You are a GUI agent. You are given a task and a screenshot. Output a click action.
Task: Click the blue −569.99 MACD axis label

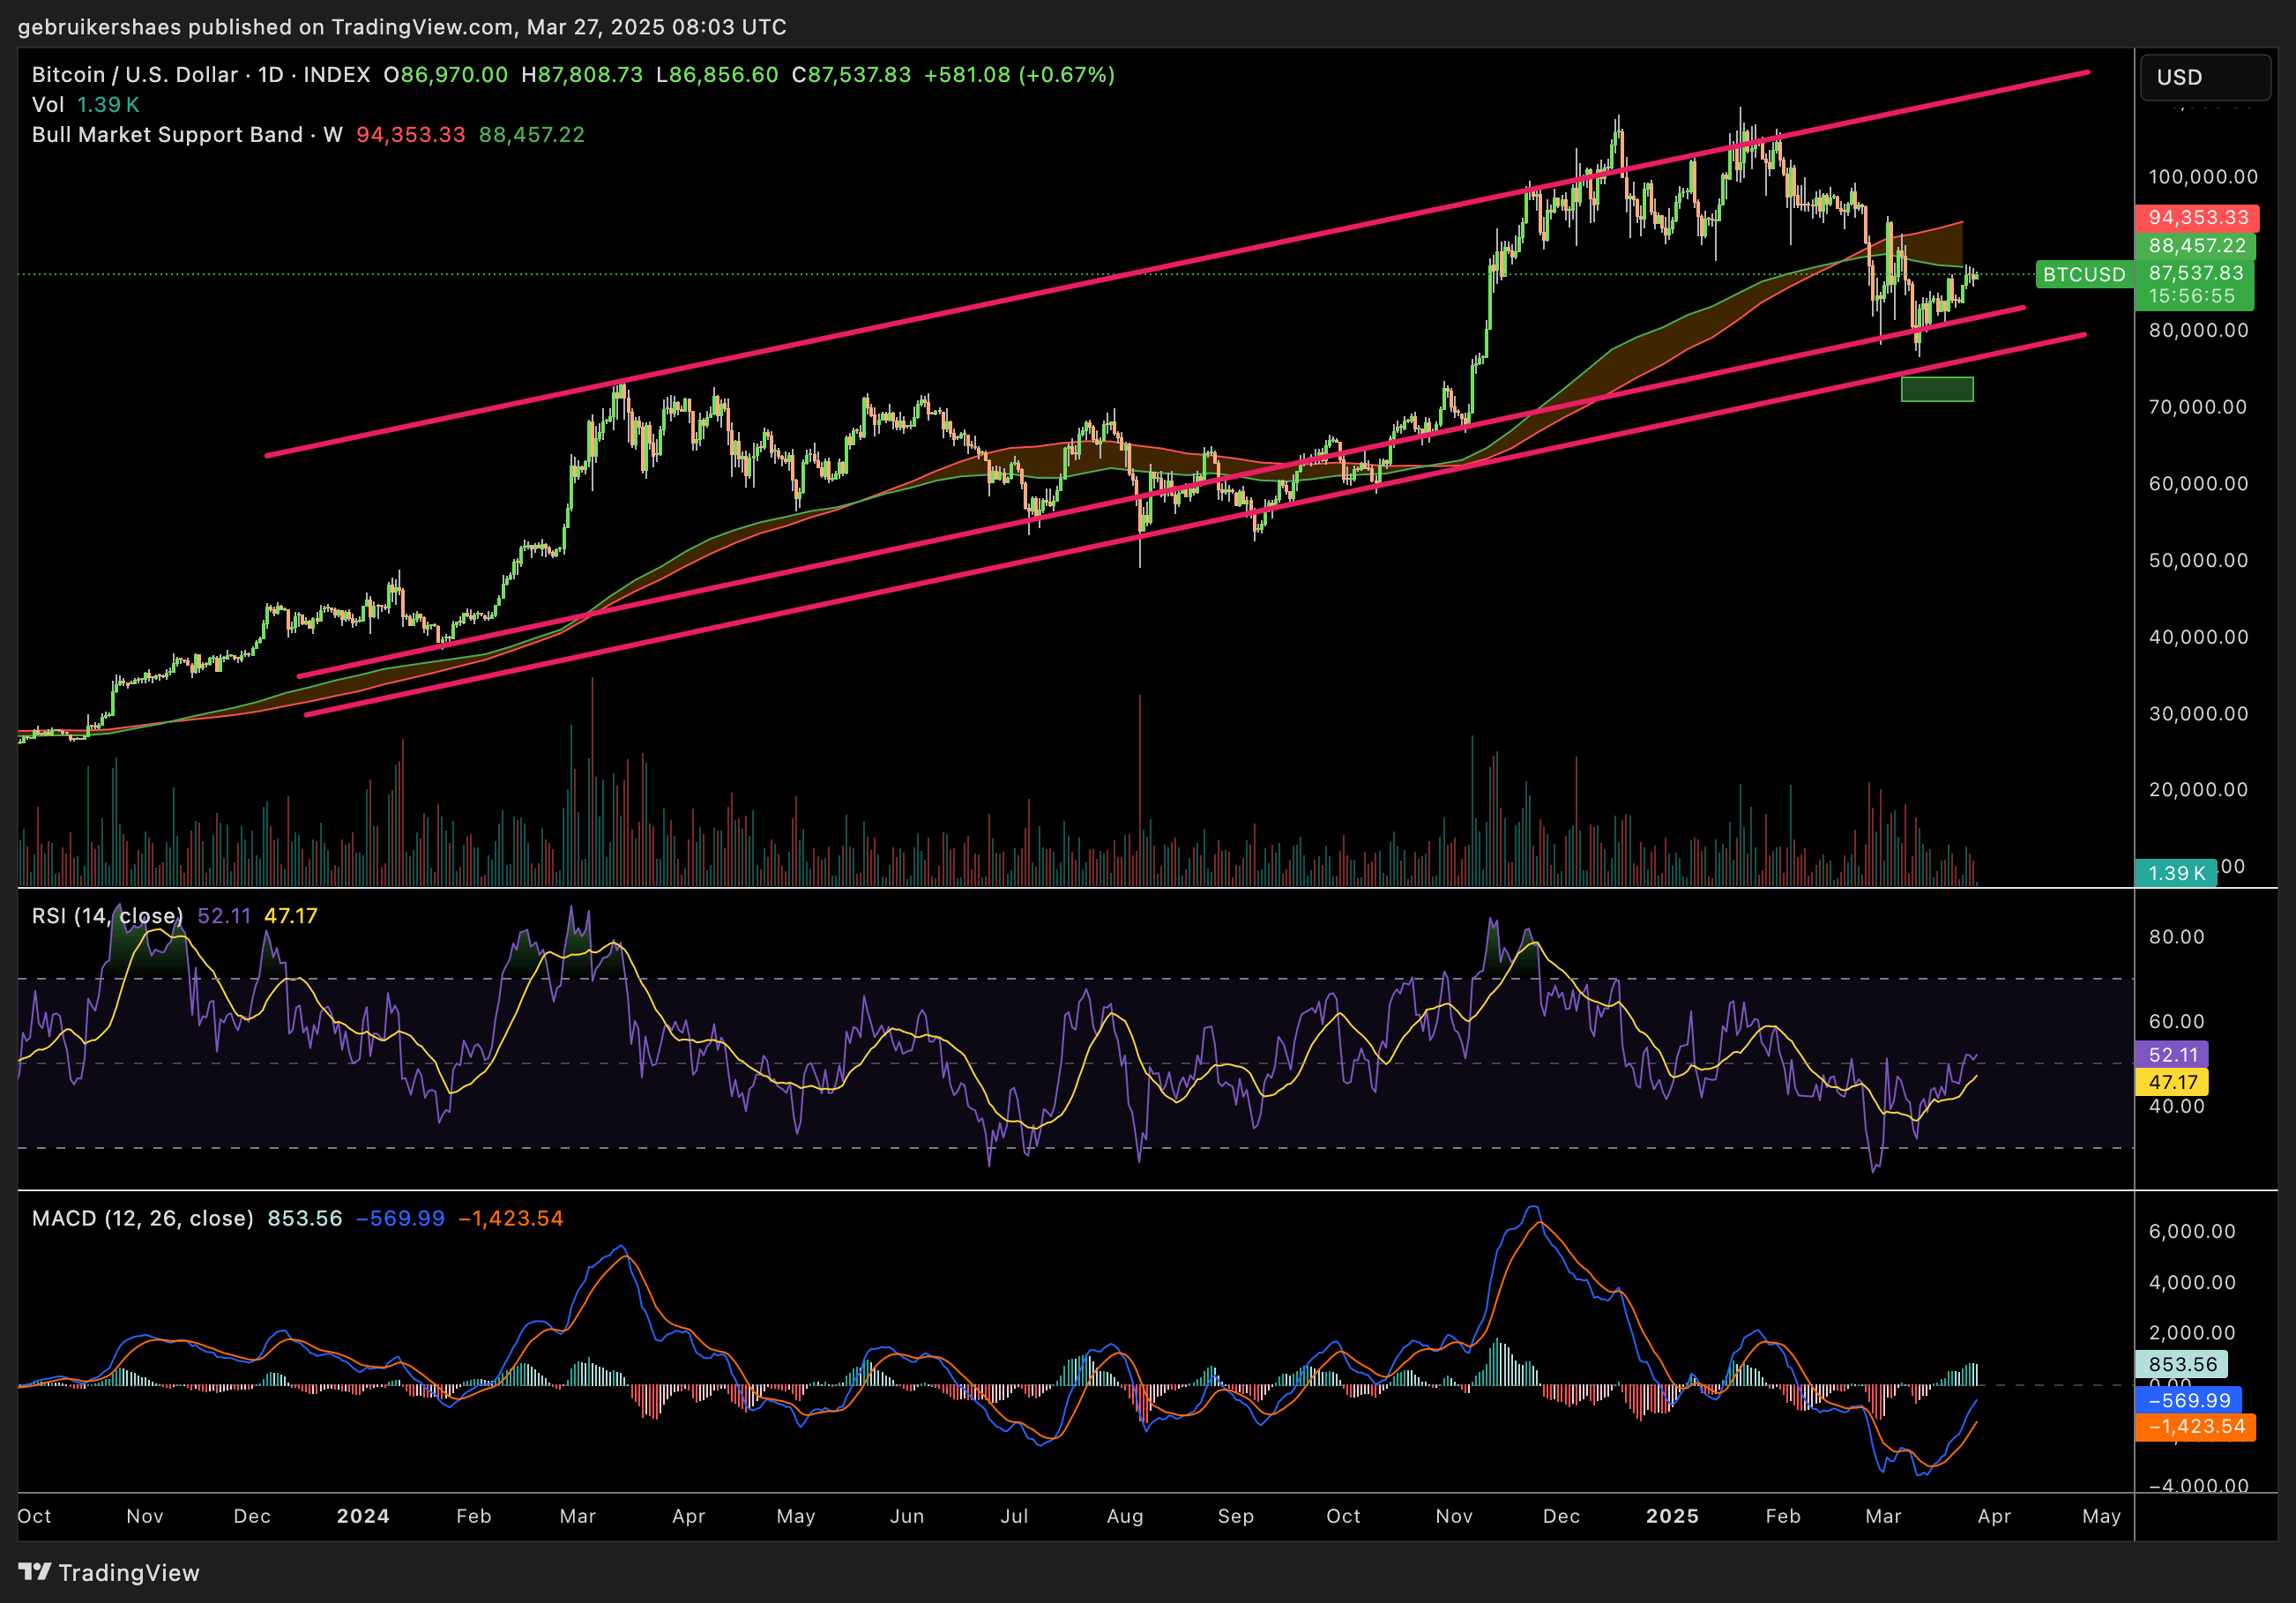tap(2188, 1400)
